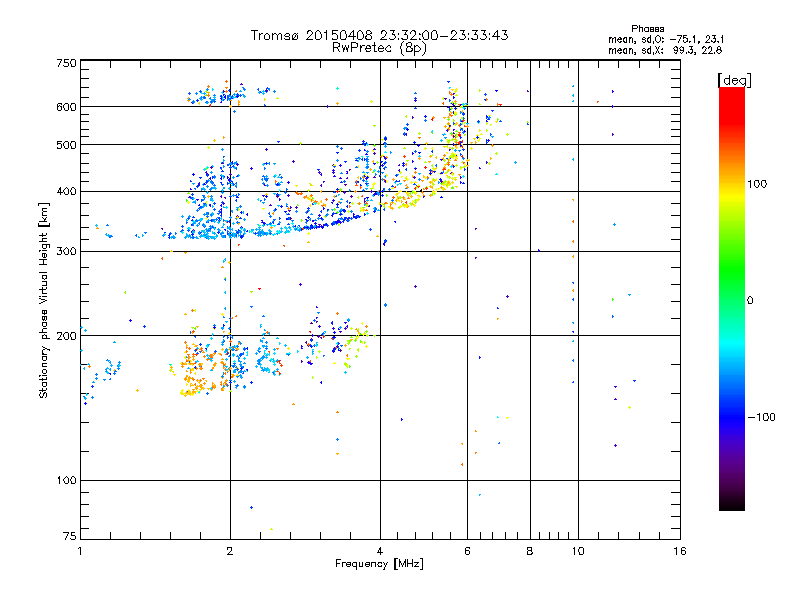Click the x-axis tick label '6'
This screenshot has height=600, width=800.
tap(467, 551)
